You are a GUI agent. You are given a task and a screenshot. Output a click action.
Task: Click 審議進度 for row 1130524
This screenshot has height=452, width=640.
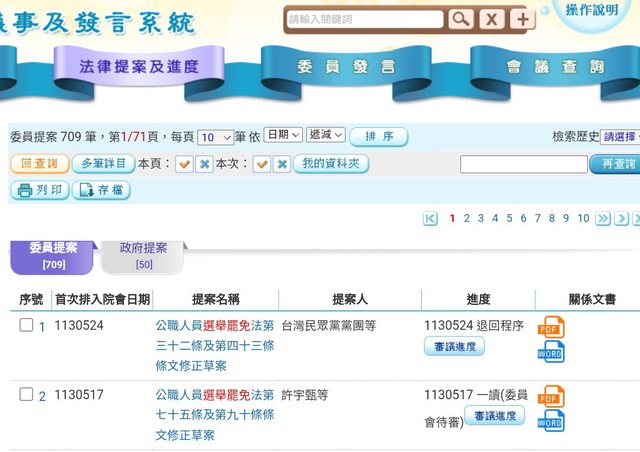[x=455, y=347]
